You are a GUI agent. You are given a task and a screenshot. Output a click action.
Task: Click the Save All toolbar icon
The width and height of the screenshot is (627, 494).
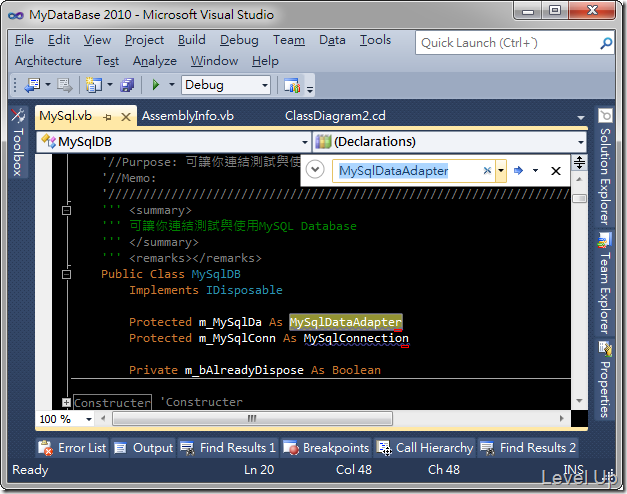pos(127,85)
